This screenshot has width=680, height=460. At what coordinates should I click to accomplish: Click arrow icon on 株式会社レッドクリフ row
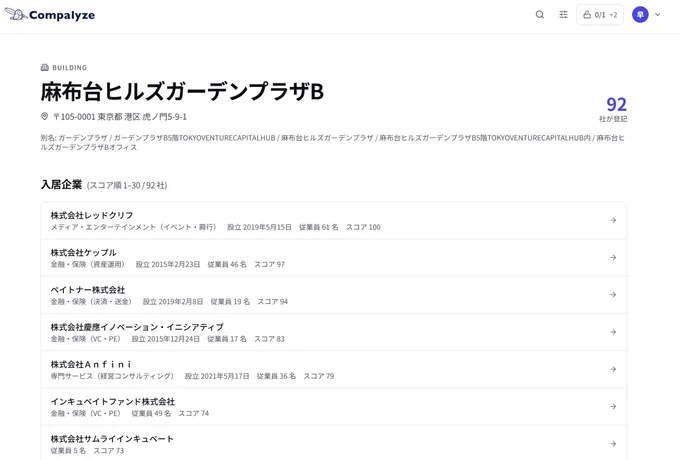pyautogui.click(x=613, y=220)
